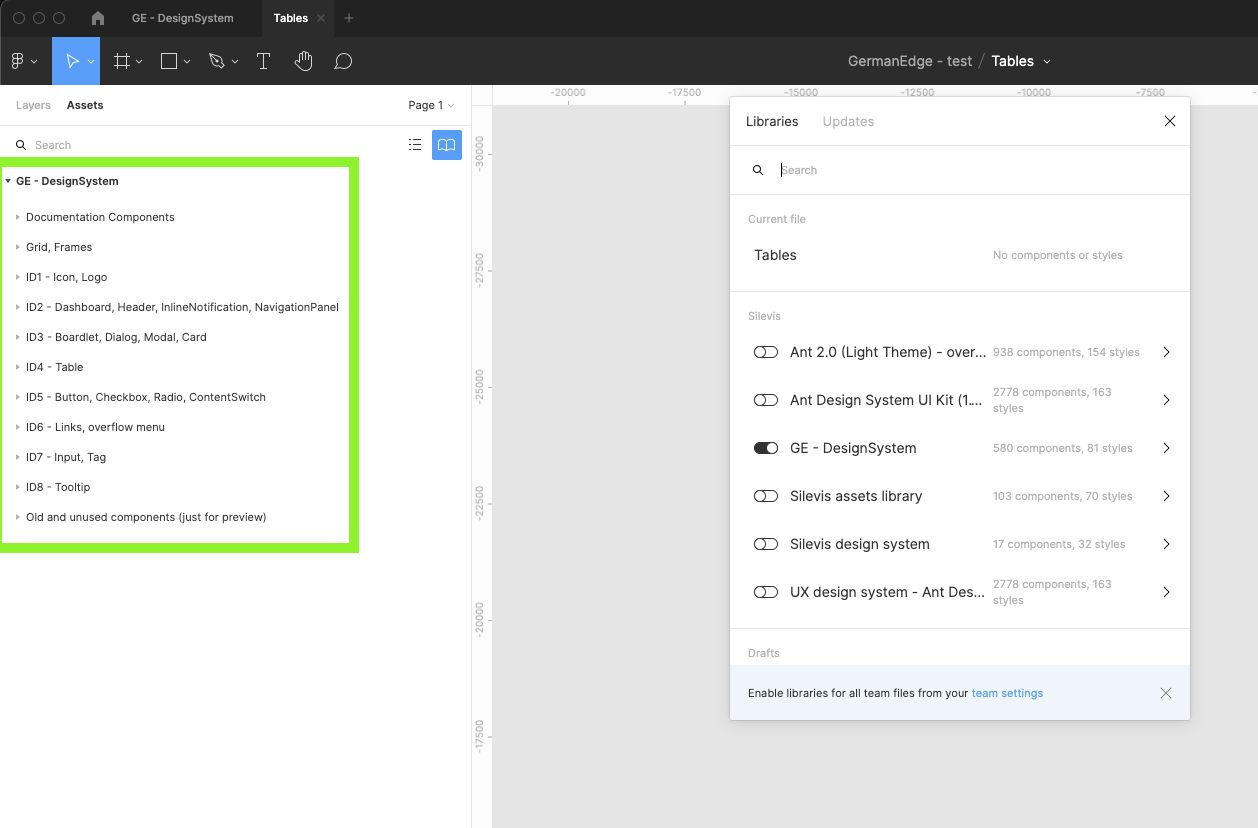The height and width of the screenshot is (828, 1258).
Task: Select the Move tool in toolbar
Action: click(72, 61)
